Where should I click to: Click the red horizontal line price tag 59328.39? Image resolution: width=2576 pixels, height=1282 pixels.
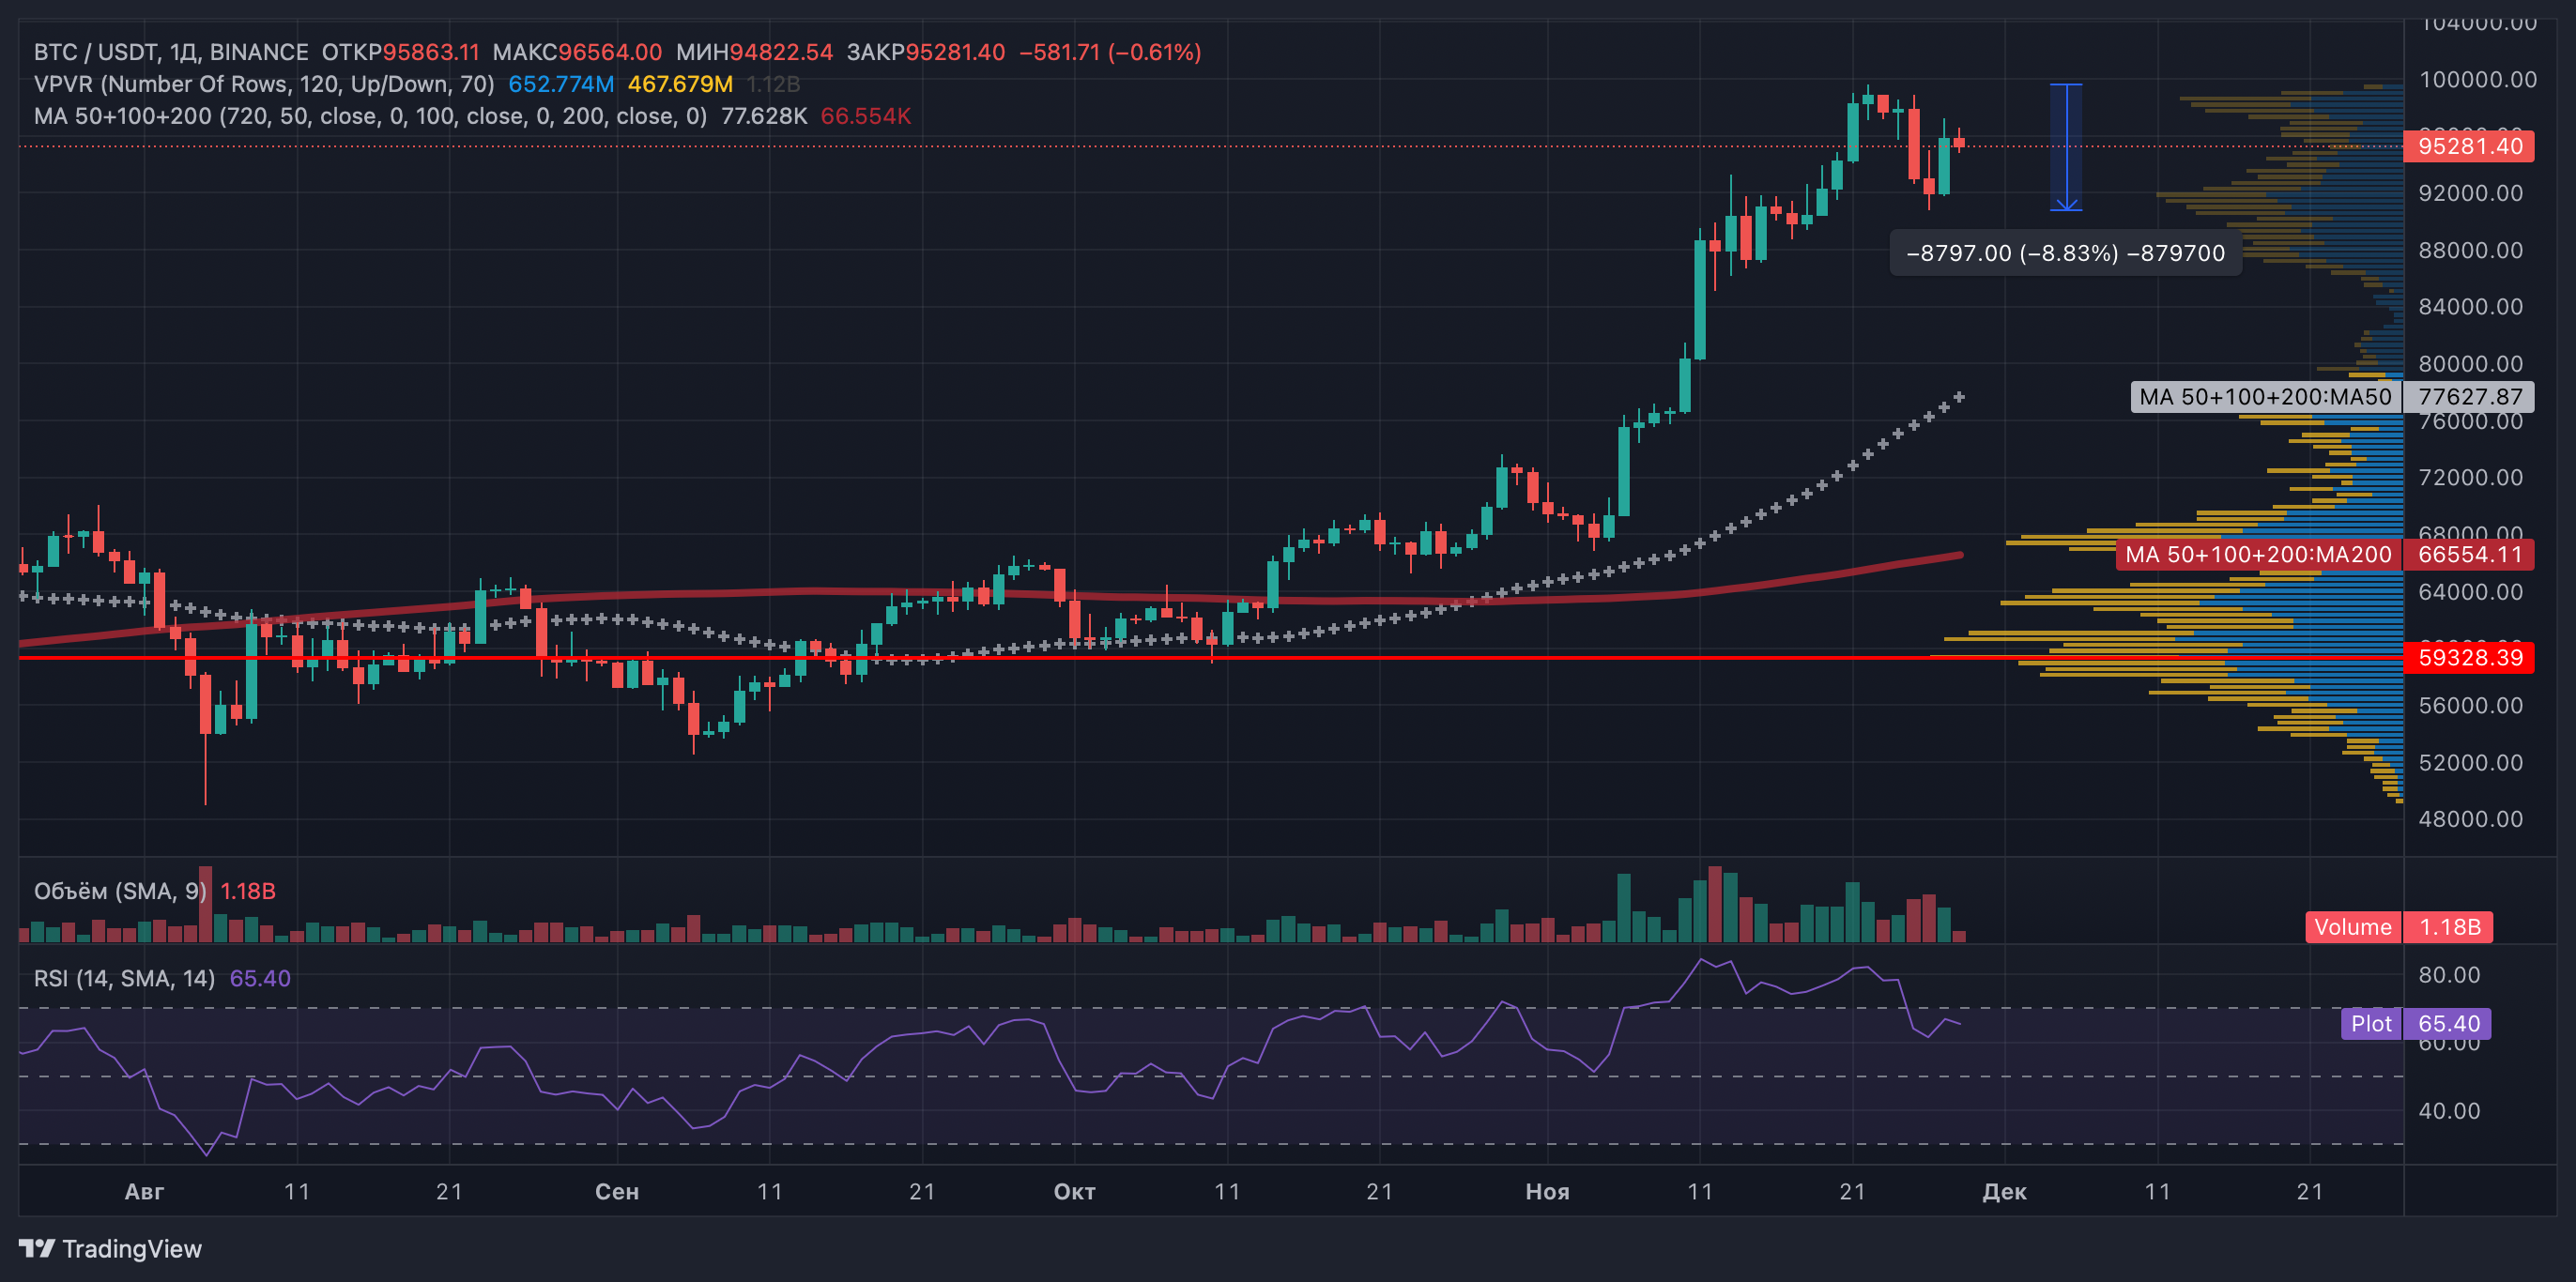[x=2469, y=657]
